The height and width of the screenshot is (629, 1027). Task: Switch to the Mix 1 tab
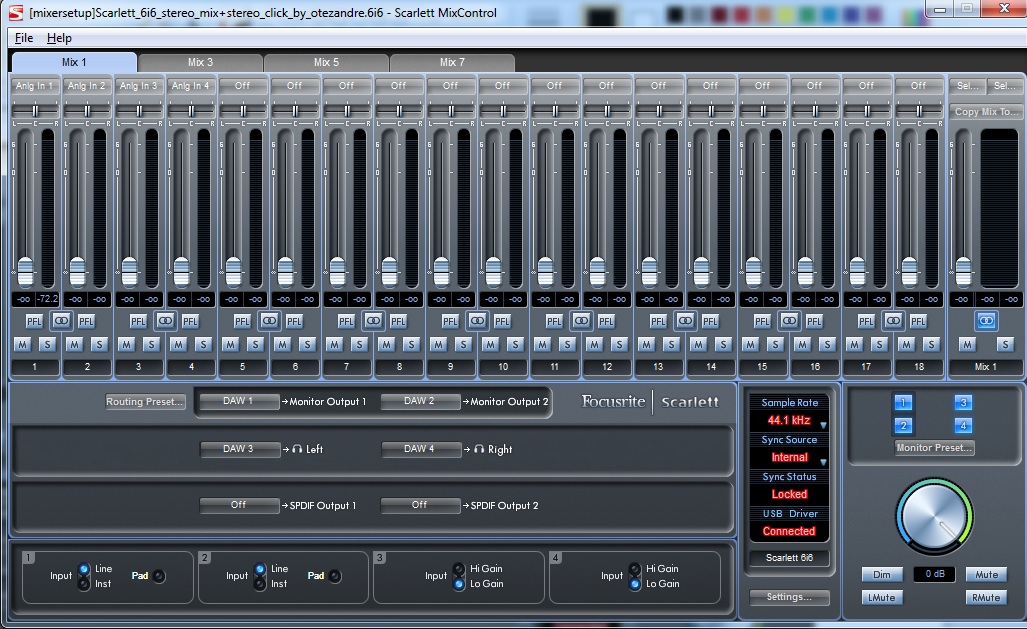74,62
